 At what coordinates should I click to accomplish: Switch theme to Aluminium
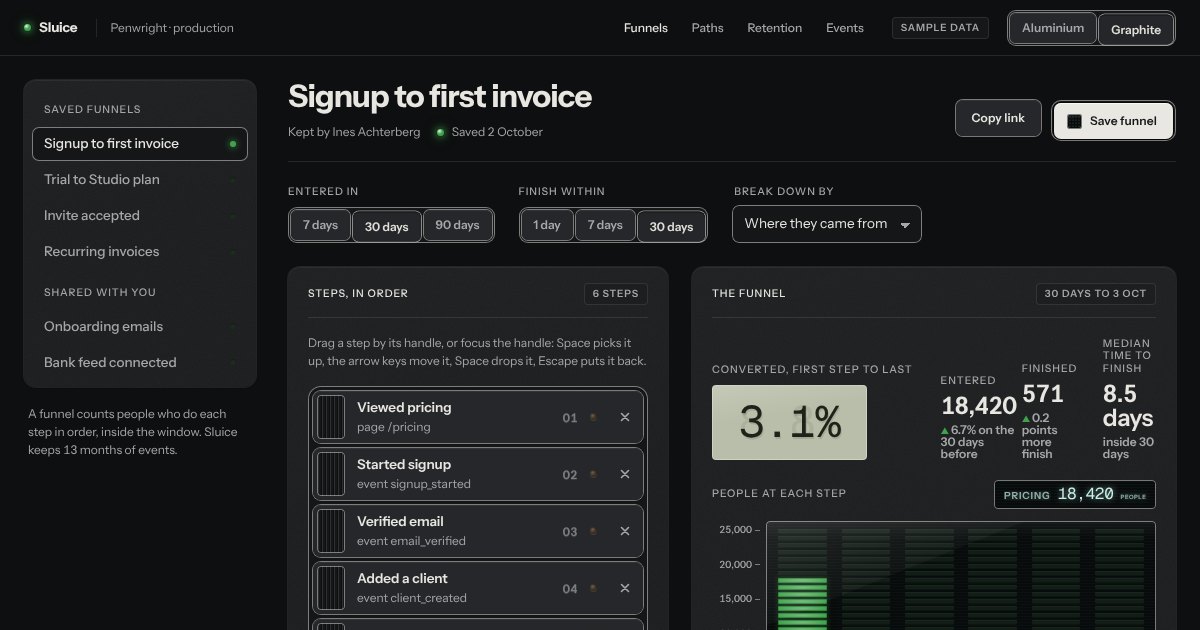1053,28
